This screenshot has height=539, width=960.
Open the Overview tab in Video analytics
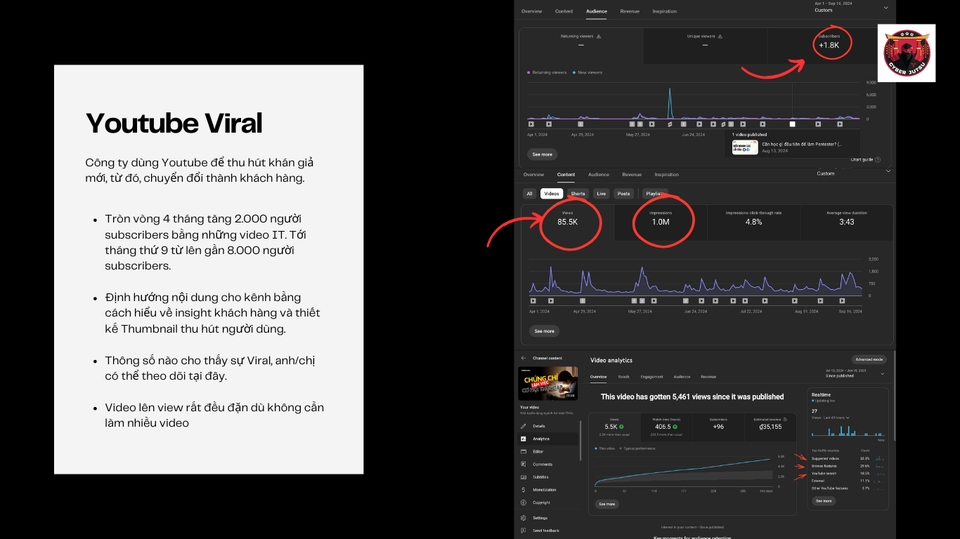(598, 377)
